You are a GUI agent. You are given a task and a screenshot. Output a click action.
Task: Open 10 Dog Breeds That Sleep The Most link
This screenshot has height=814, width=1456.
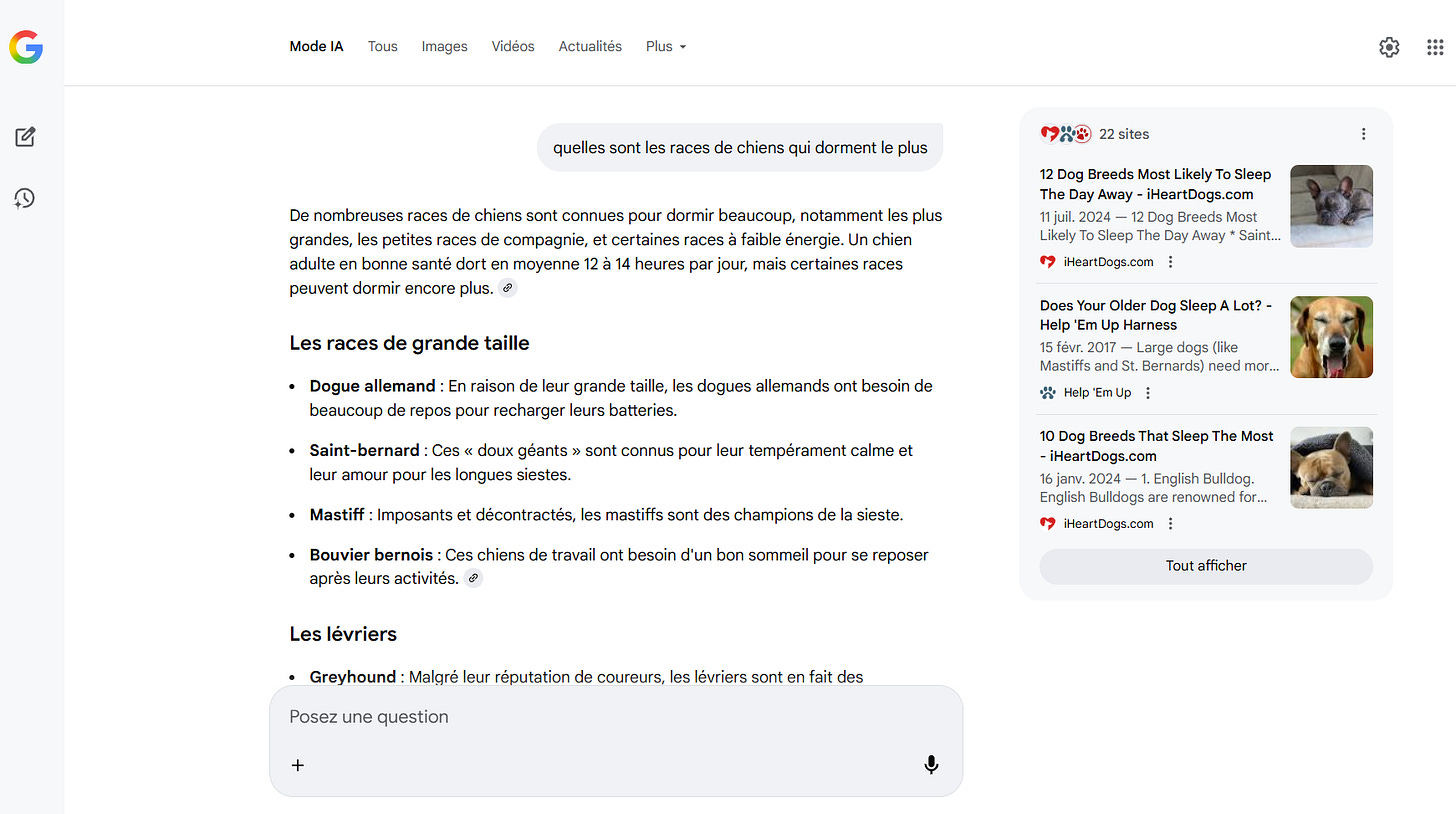pos(1157,446)
